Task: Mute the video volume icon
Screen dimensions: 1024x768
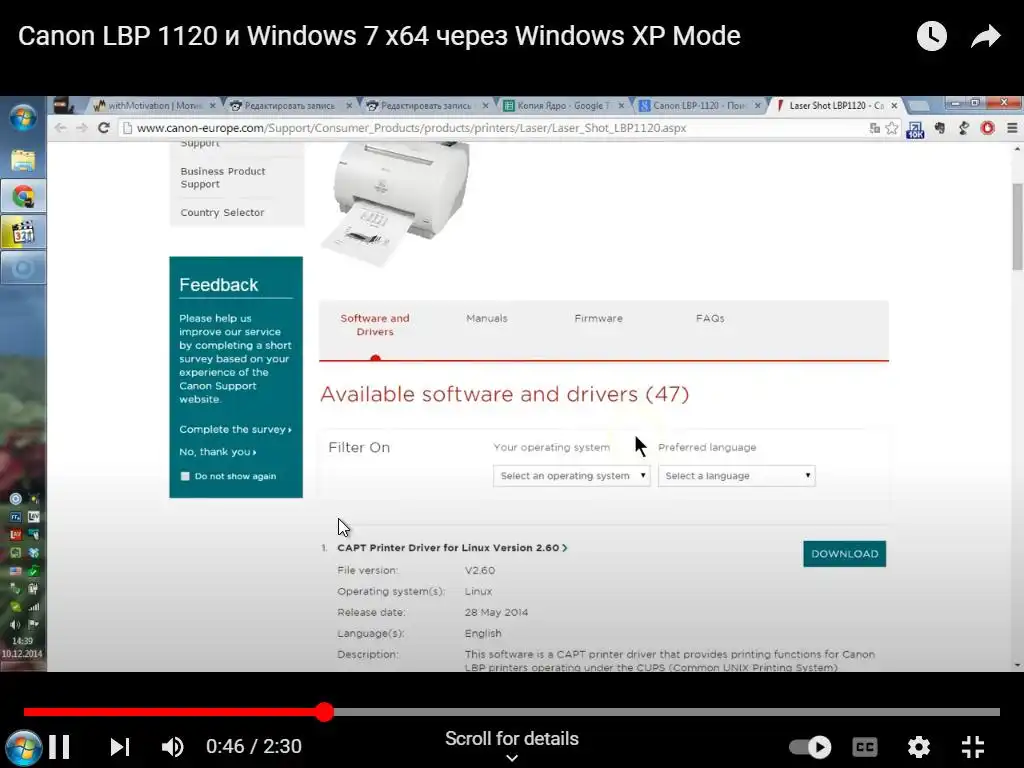Action: [172, 746]
